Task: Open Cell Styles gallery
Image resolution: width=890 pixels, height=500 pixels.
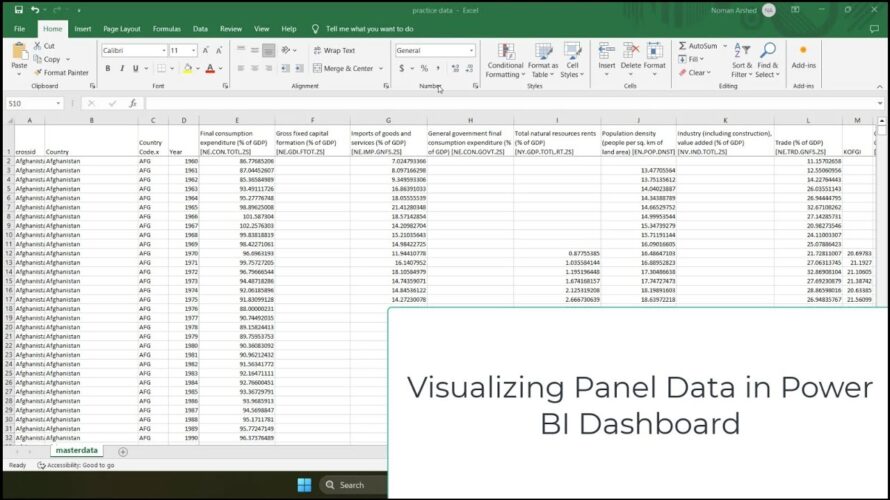Action: pyautogui.click(x=572, y=60)
